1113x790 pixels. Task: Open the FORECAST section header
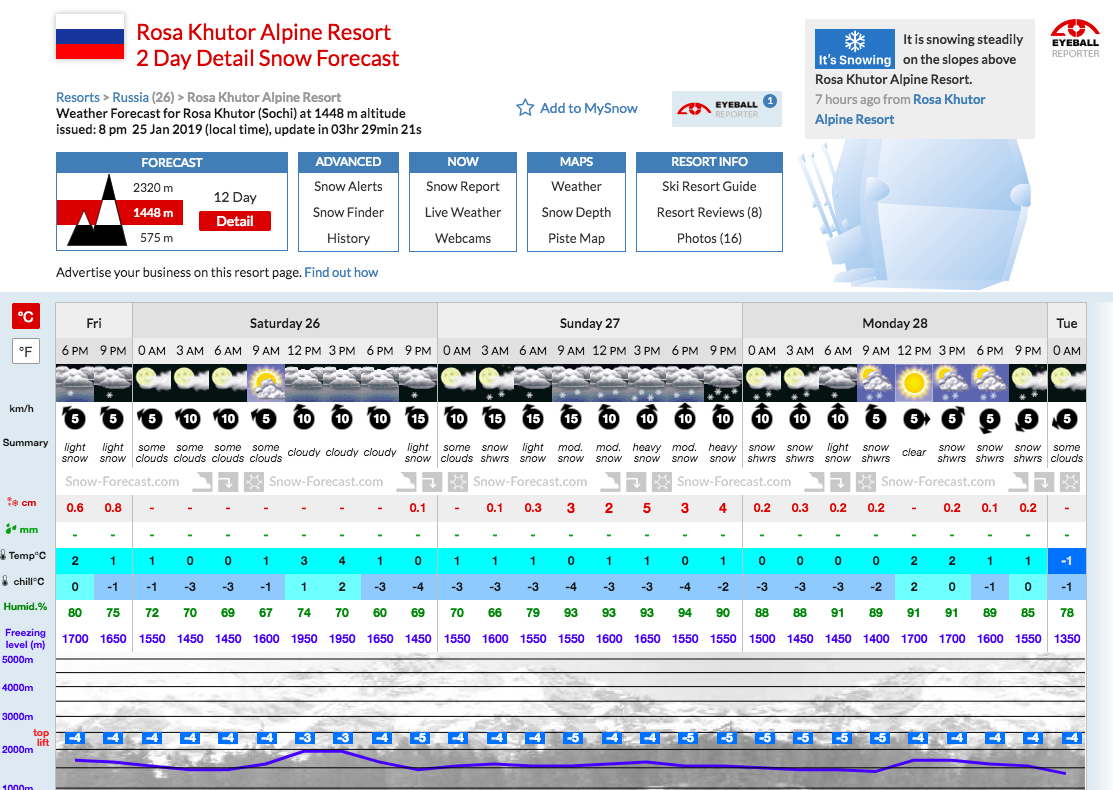pyautogui.click(x=172, y=163)
